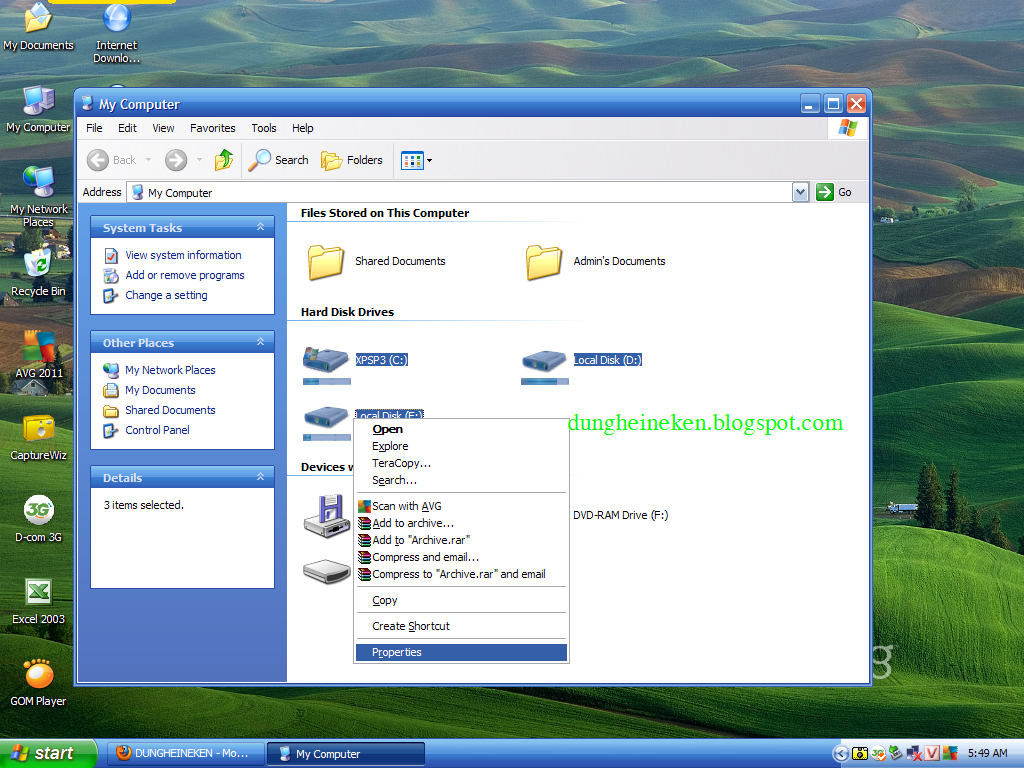Click the Address bar field
The width and height of the screenshot is (1024, 768).
tap(460, 192)
